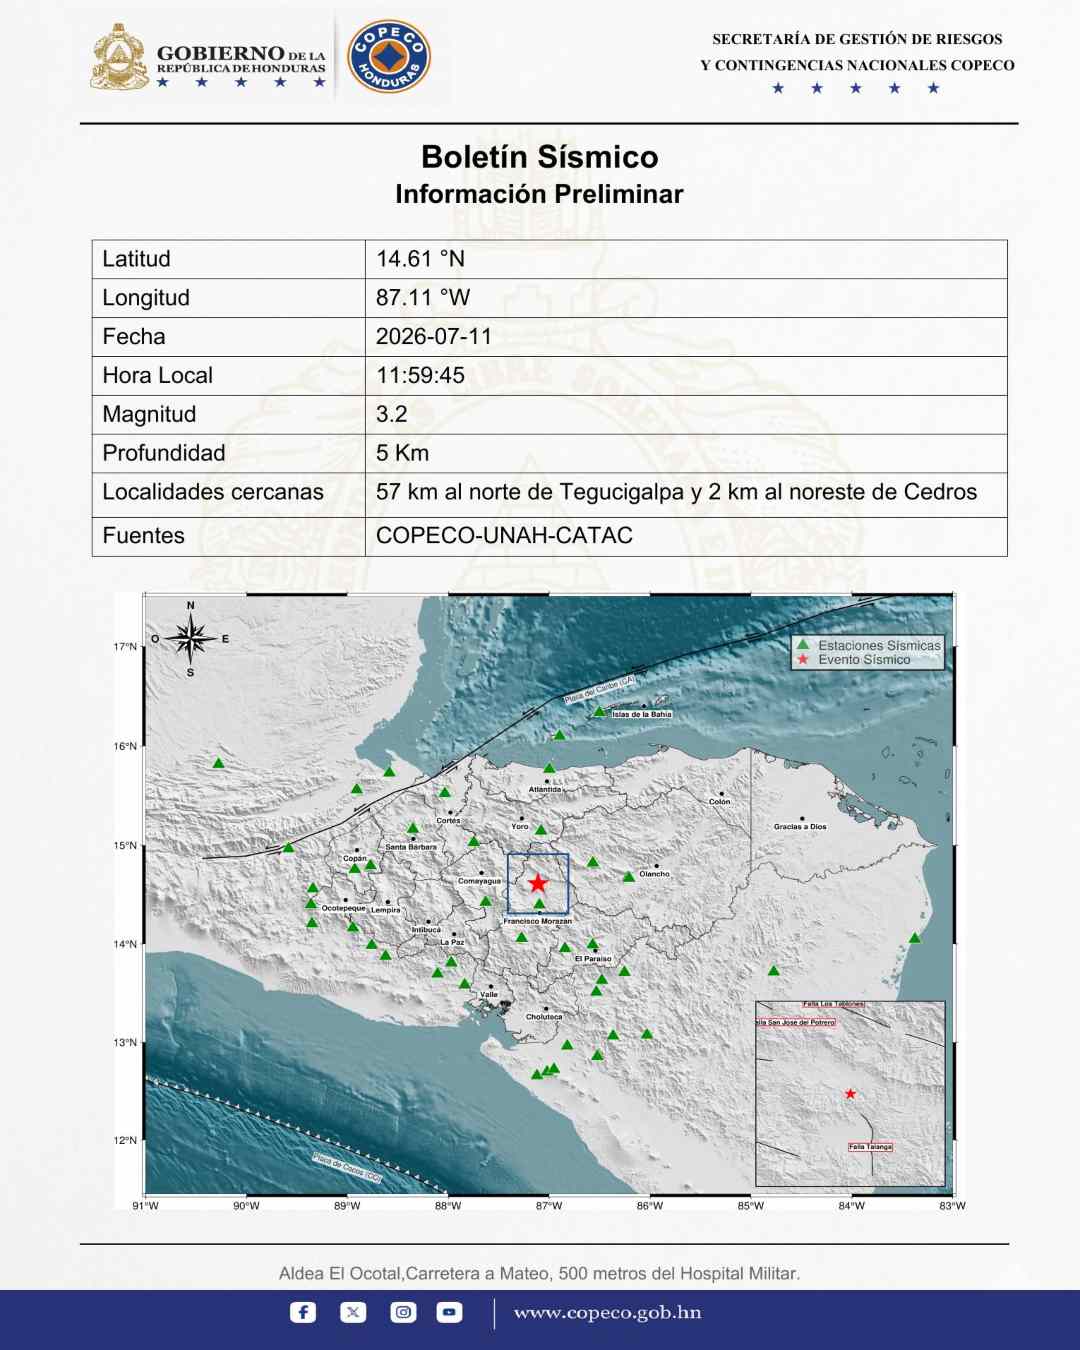Click the Información Preliminar subtitle
Image resolution: width=1080 pixels, height=1350 pixels.
[539, 194]
